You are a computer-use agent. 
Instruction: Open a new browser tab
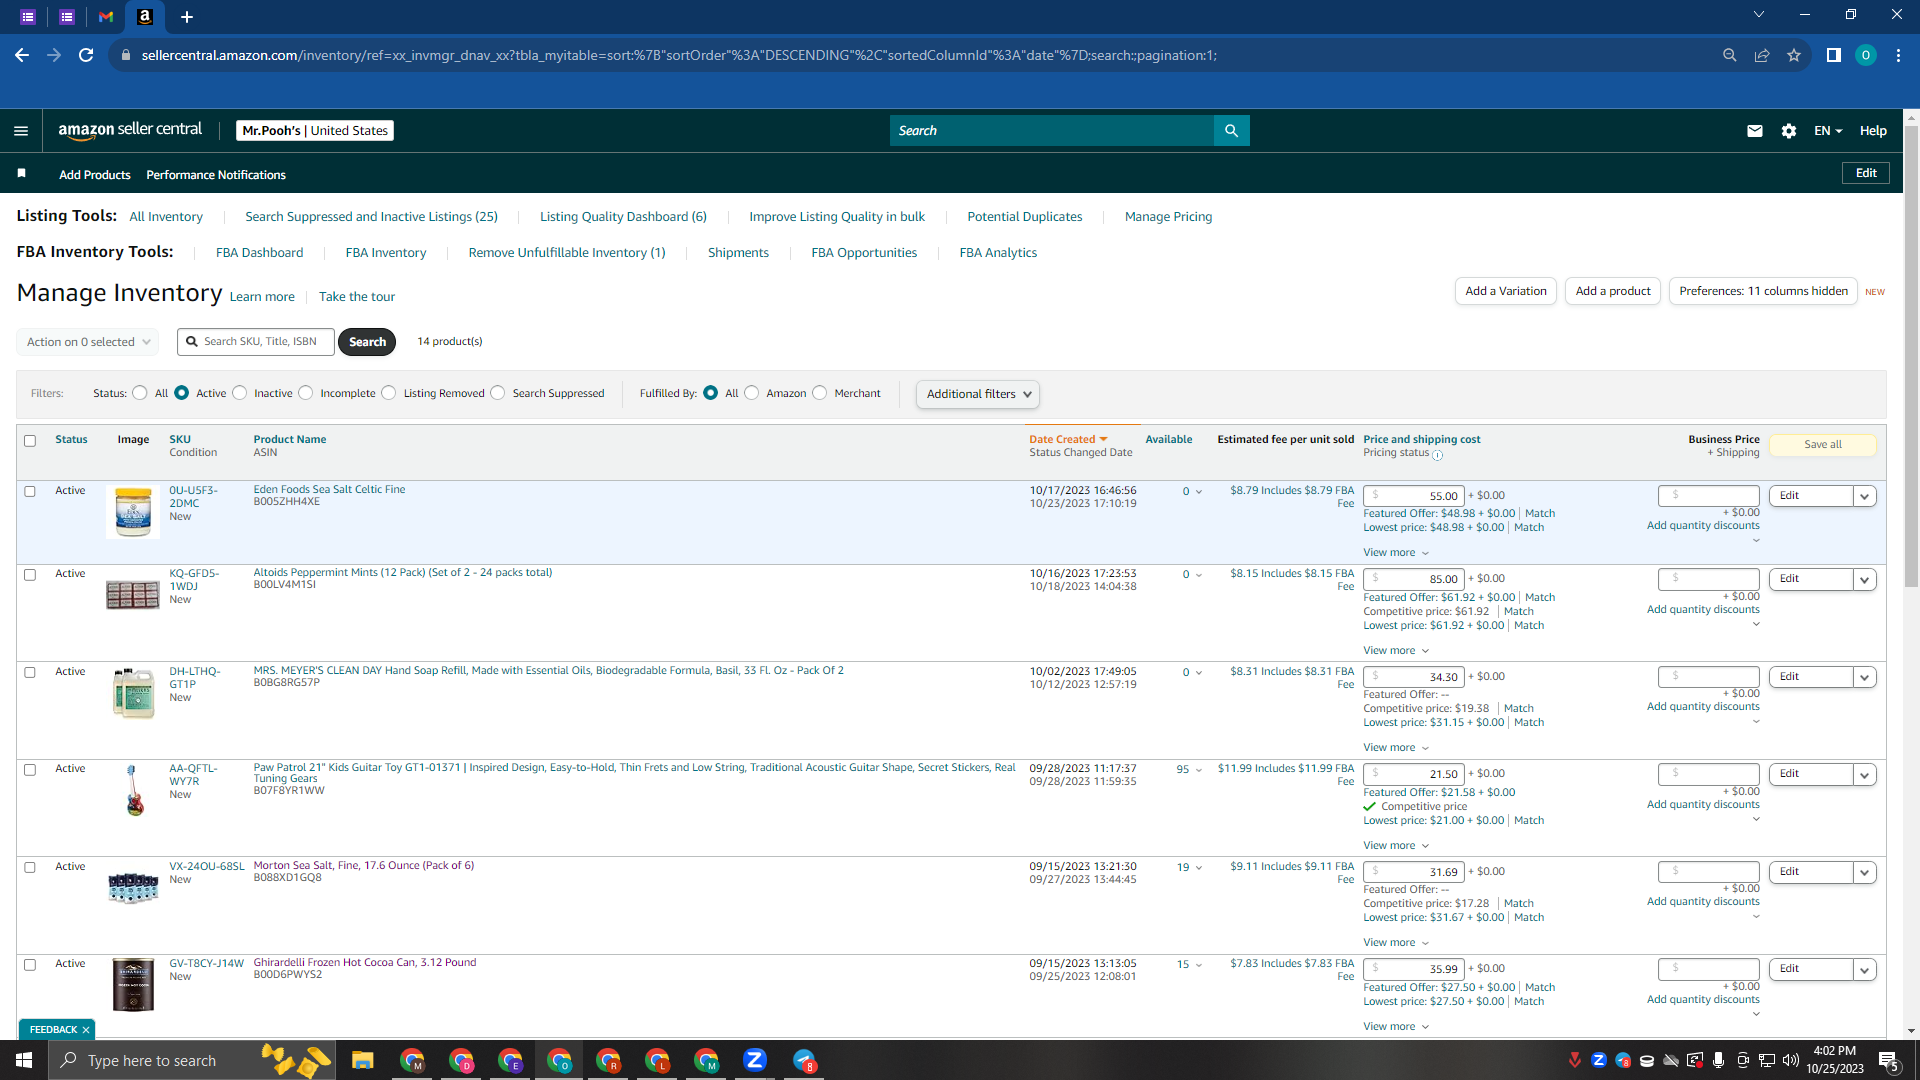click(x=187, y=17)
